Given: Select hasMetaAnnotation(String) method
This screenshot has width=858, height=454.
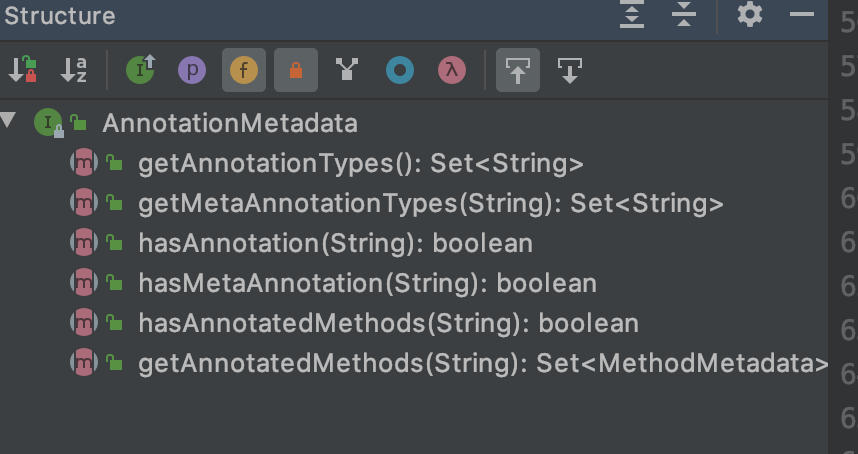Looking at the screenshot, I should point(366,283).
